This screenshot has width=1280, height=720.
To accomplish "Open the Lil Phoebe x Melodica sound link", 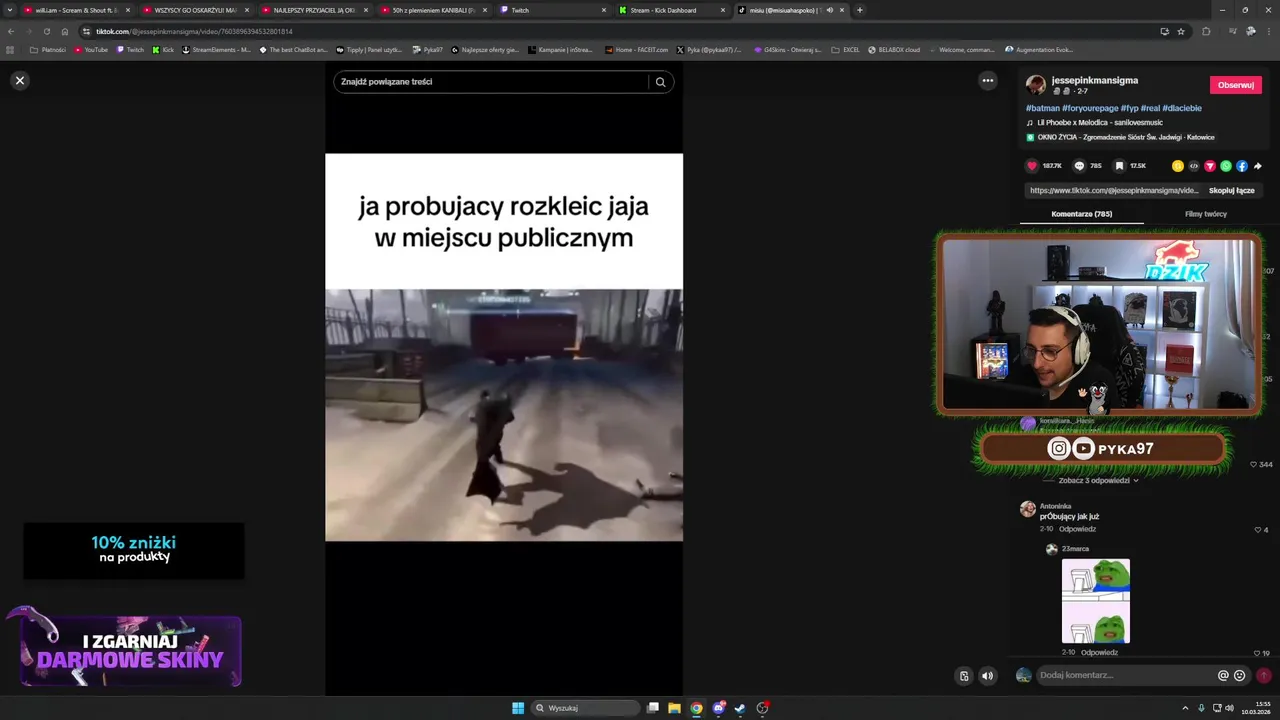I will [1099, 123].
